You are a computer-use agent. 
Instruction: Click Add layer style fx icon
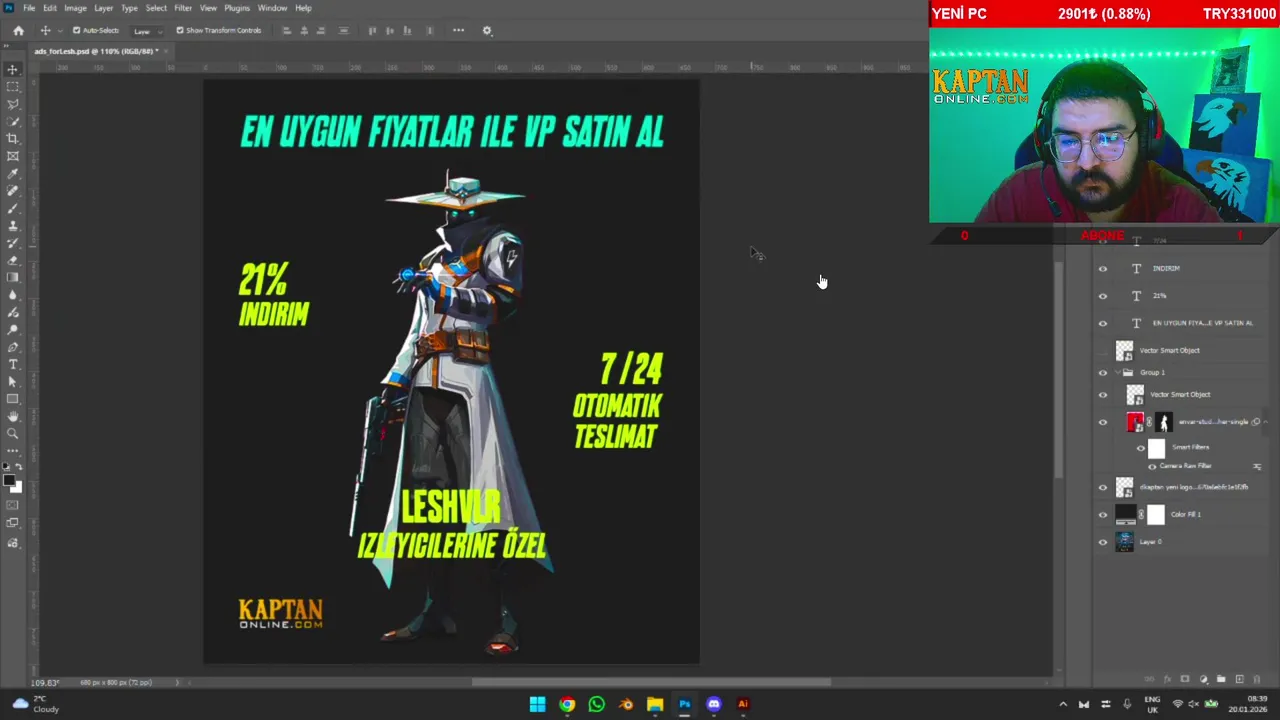point(1167,679)
